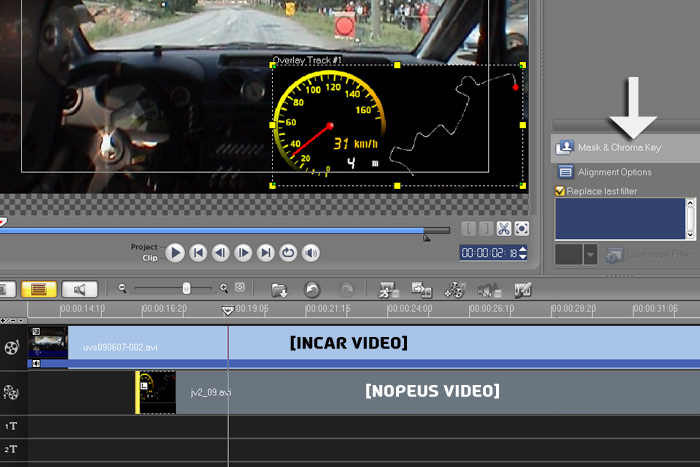Enlarge the preview window icon

pyautogui.click(x=521, y=229)
